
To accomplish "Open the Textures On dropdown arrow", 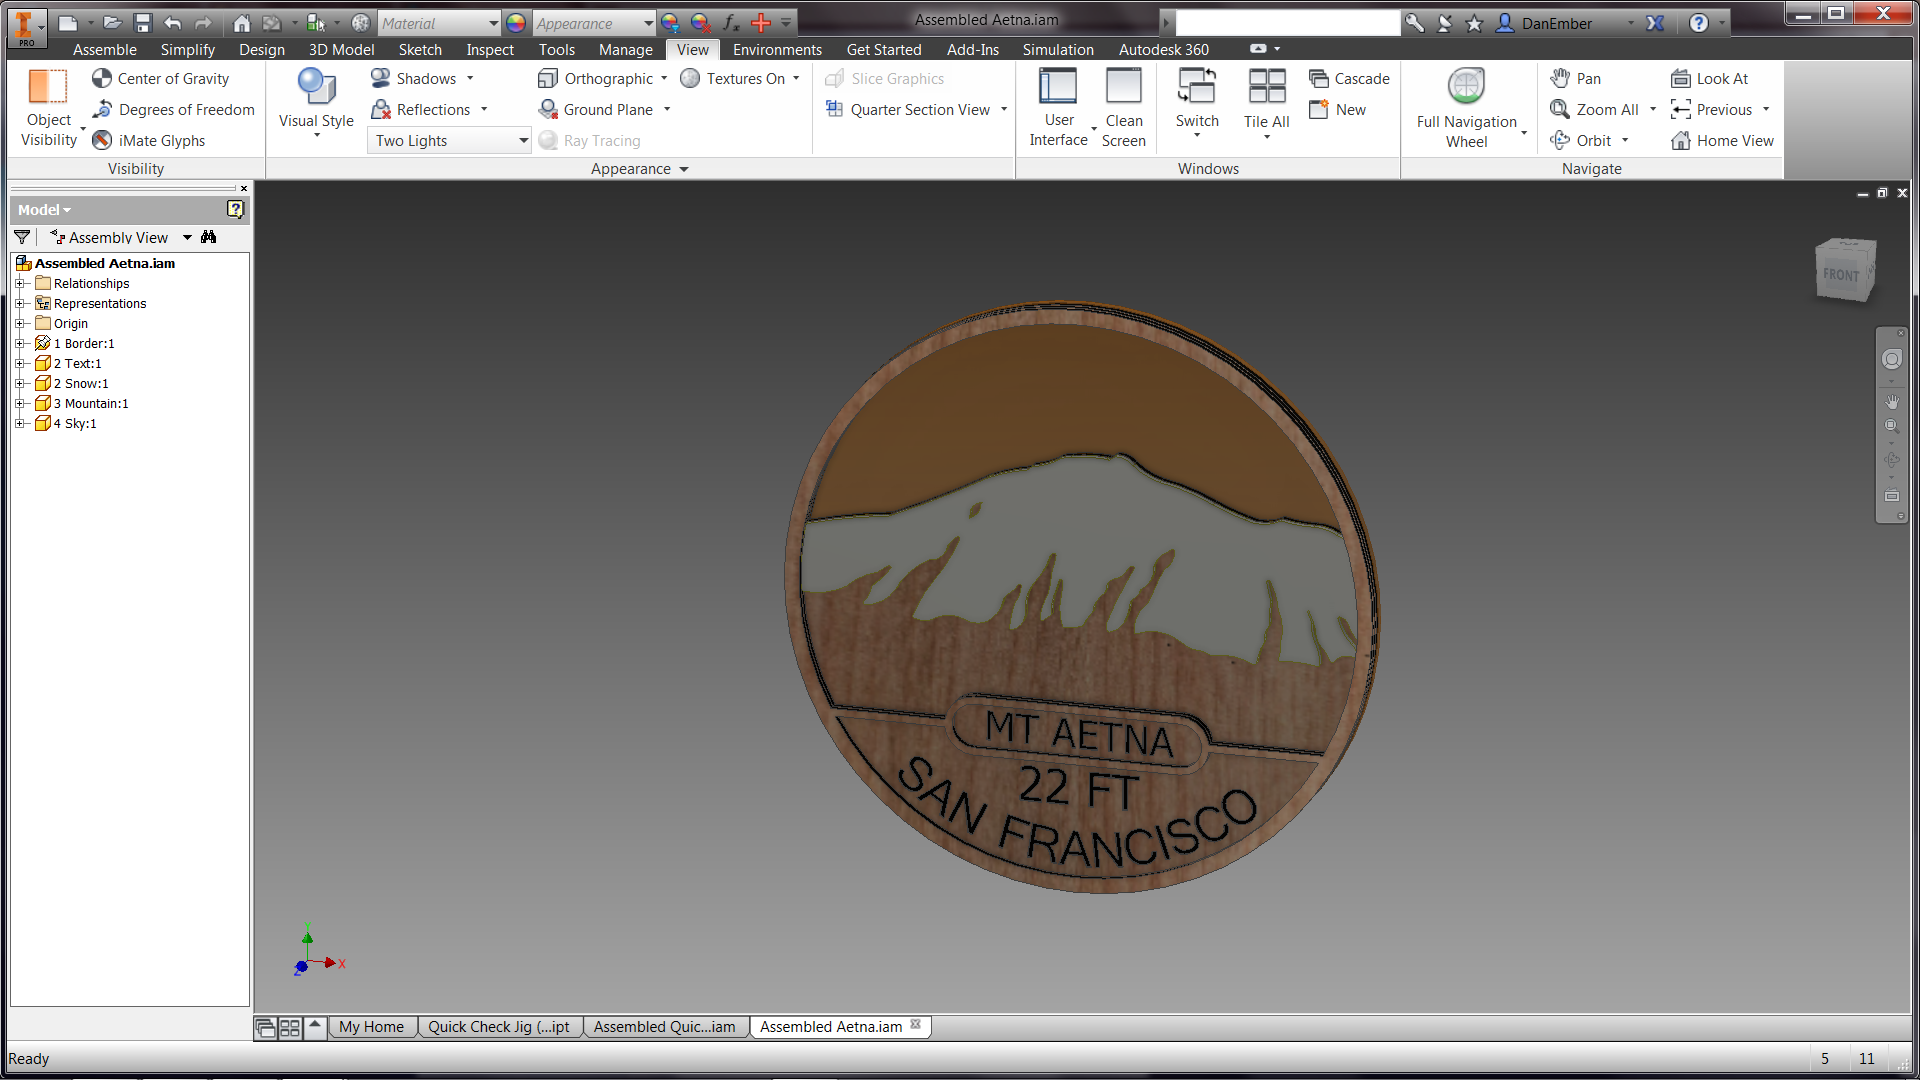I will (x=796, y=79).
